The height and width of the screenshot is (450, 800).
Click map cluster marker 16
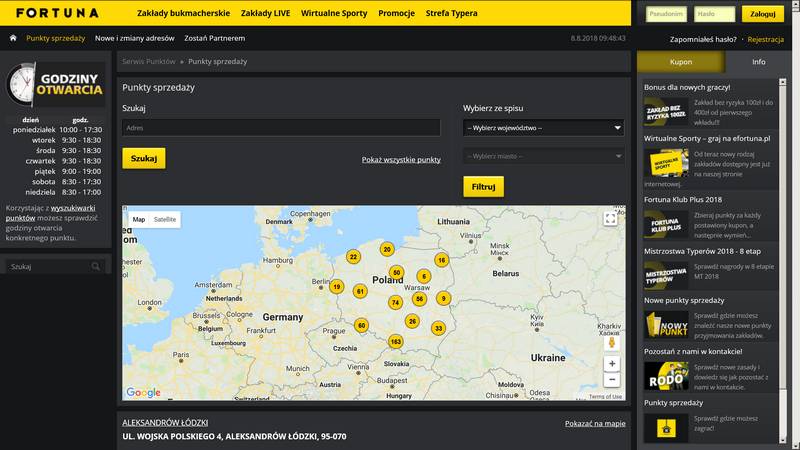[441, 260]
